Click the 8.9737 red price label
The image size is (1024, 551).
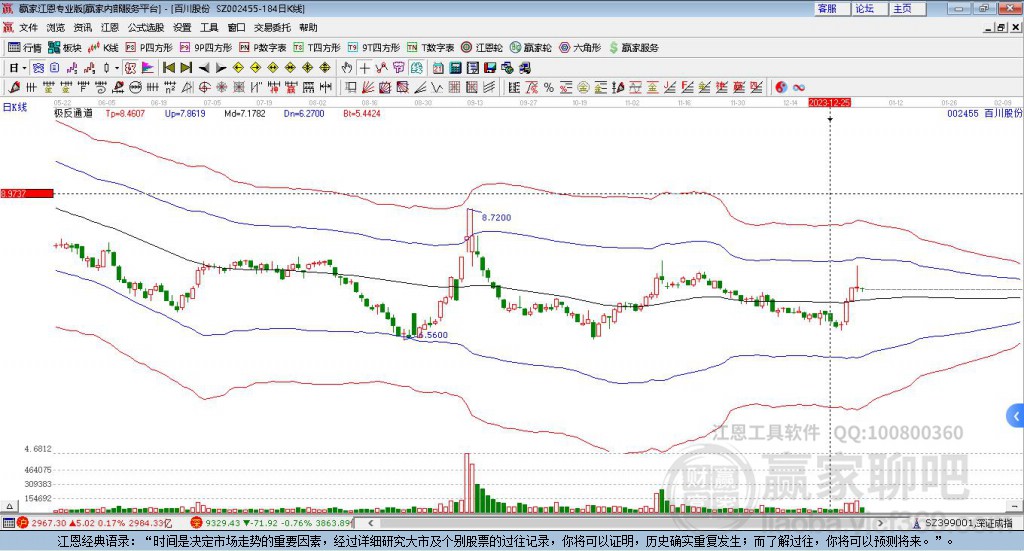pyautogui.click(x=27, y=193)
